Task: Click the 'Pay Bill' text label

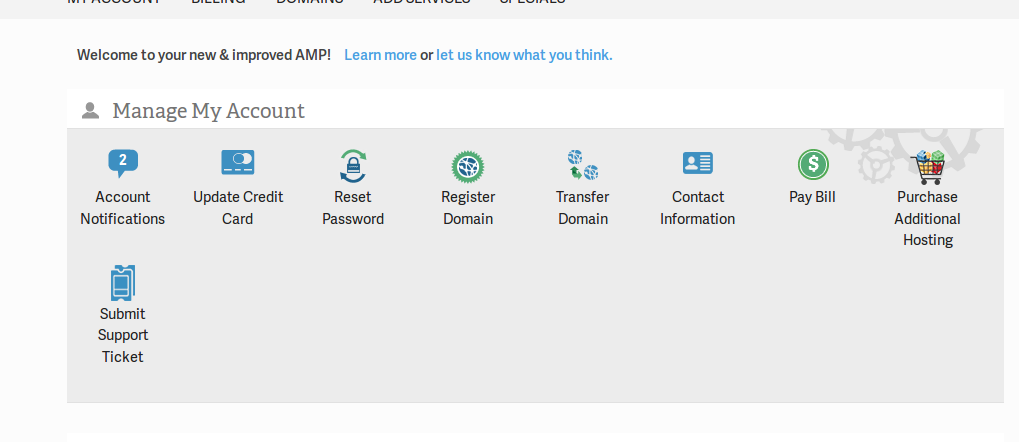Action: point(812,197)
